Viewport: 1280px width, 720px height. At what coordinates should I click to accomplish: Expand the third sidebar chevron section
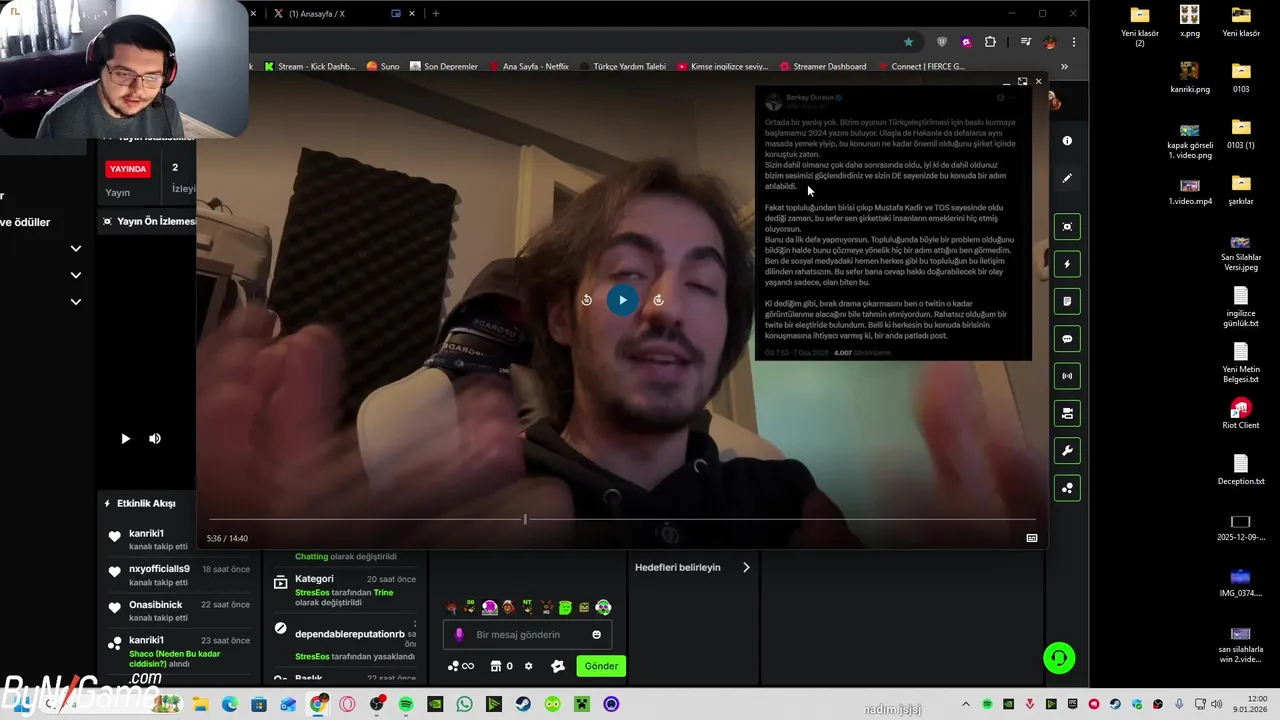75,301
